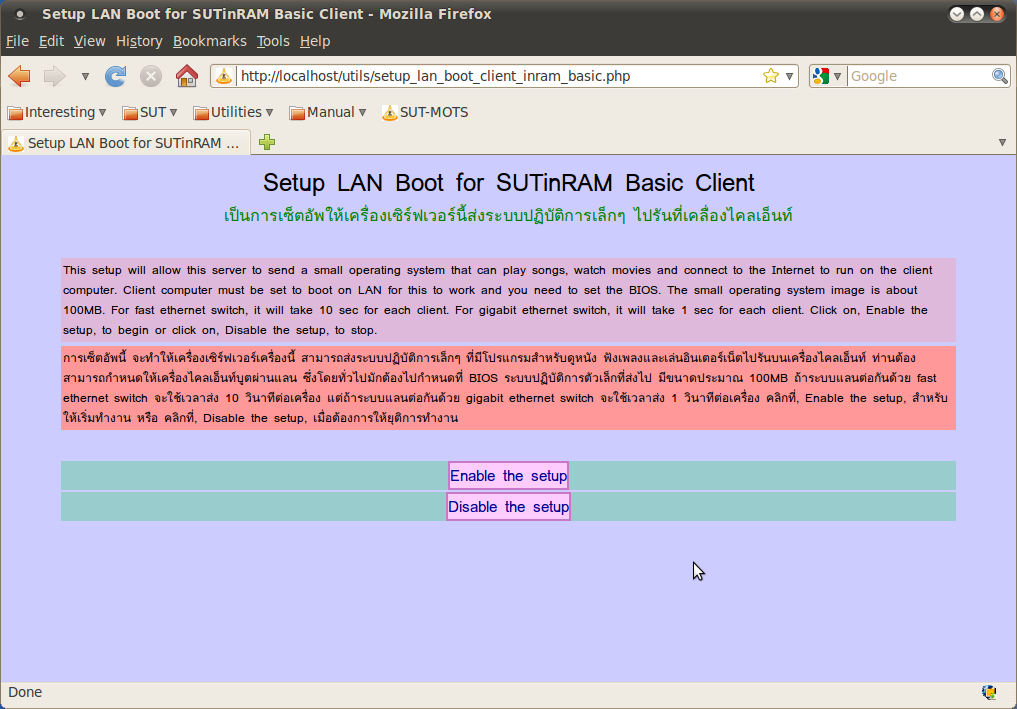Bookmark this page with star icon
This screenshot has width=1017, height=709.
pos(771,76)
